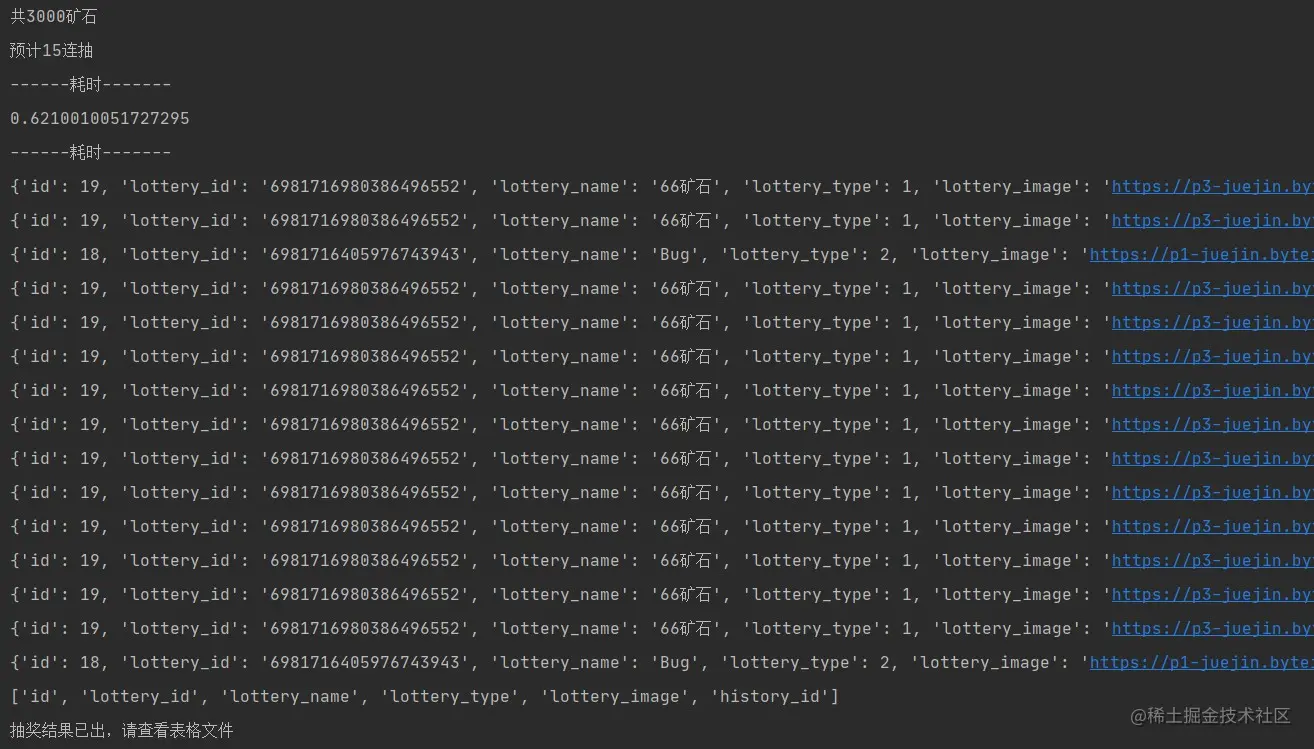Click the first '------耗时-------' separator line

coord(90,84)
